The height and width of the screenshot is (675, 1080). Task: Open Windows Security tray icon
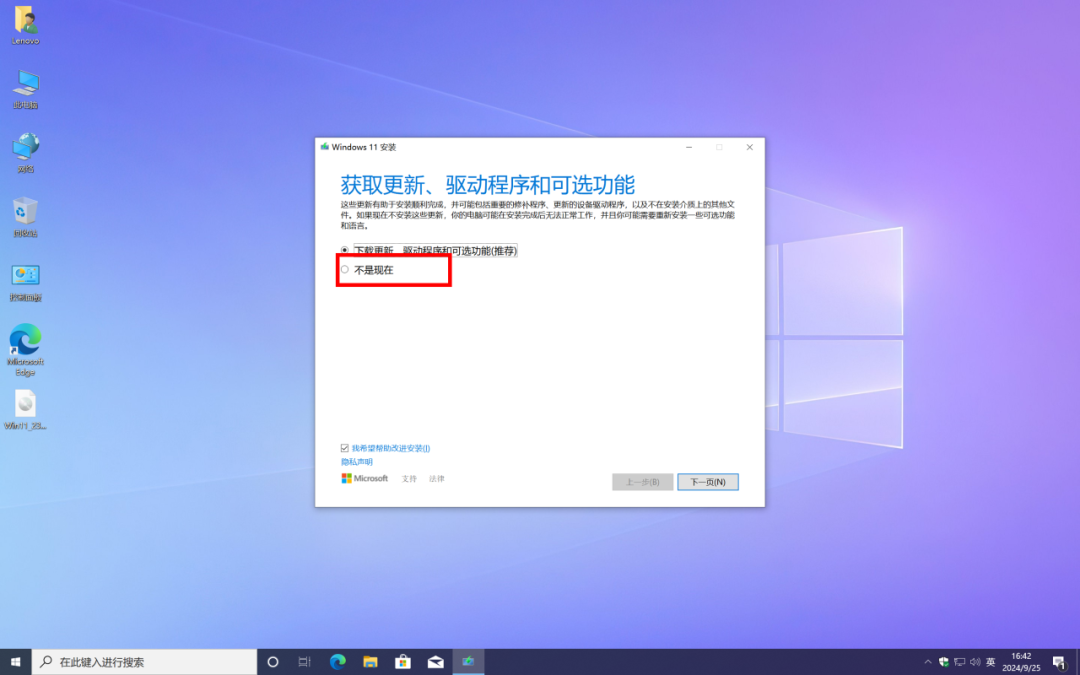tap(944, 662)
